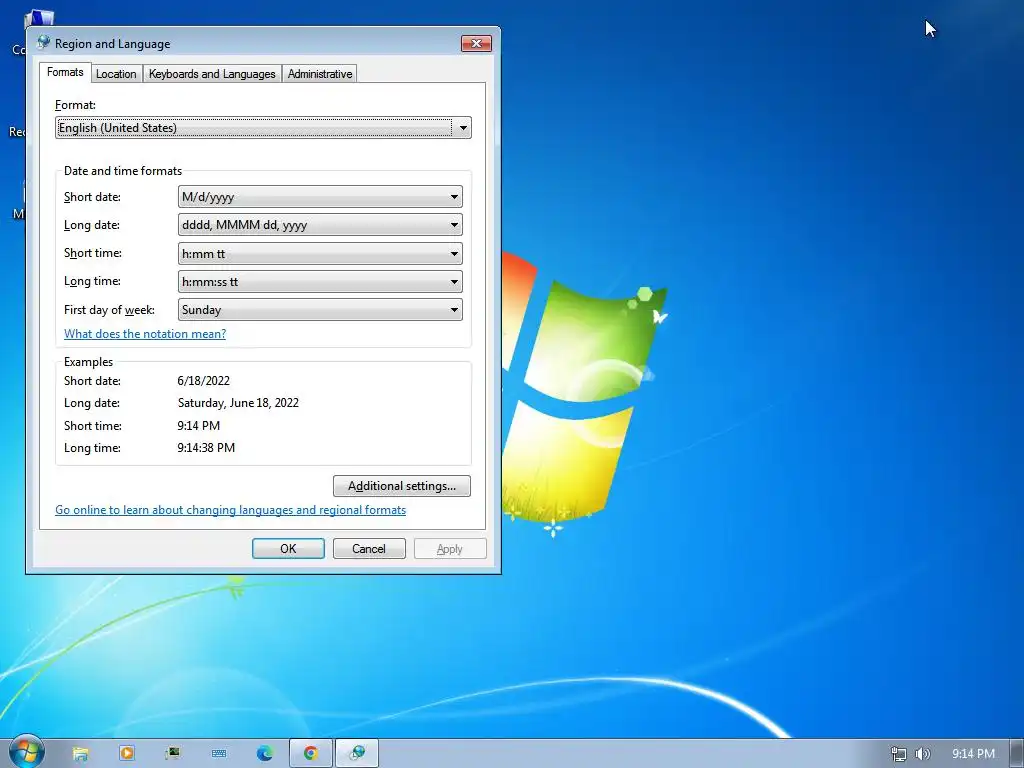Launch Windows Media Player from taskbar
The image size is (1024, 768).
[x=127, y=754]
